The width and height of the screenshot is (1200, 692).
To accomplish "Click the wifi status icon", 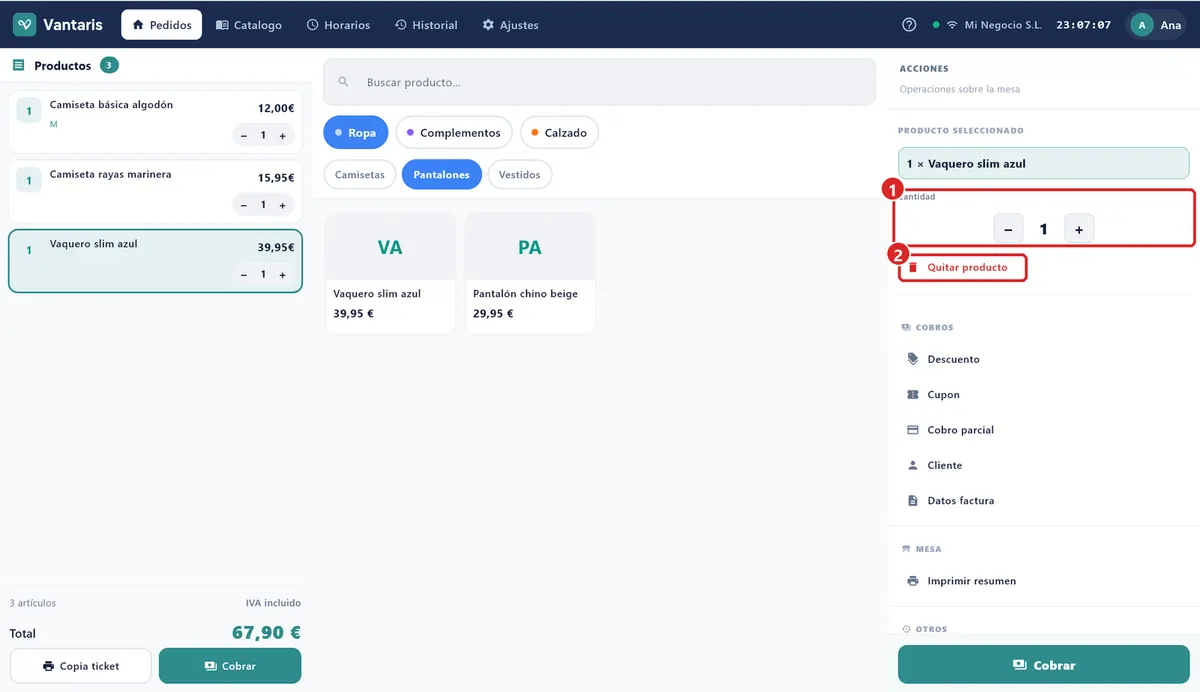I will 952,25.
